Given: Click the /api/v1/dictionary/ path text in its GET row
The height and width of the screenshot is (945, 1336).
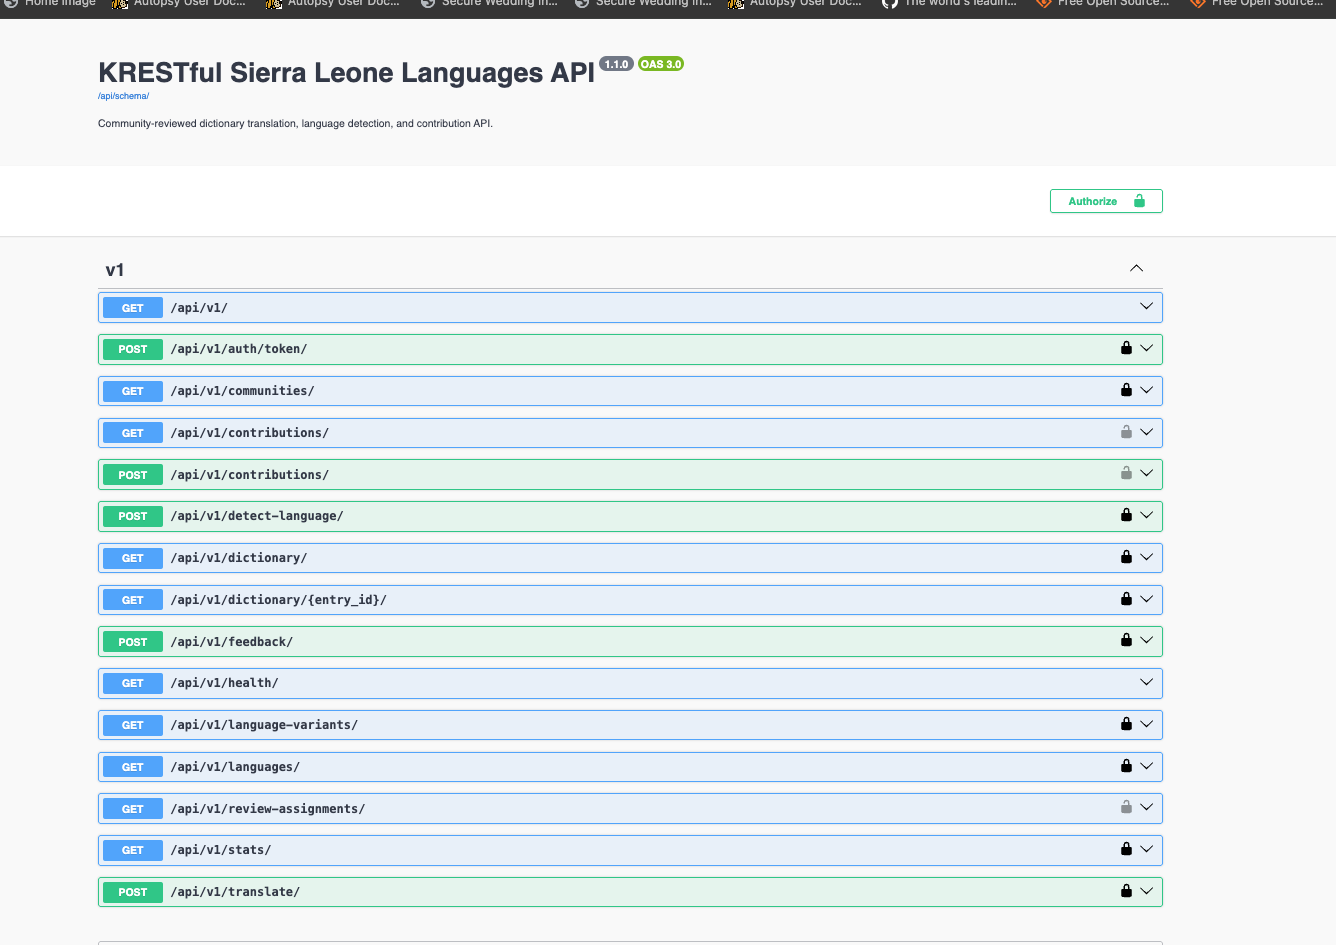Looking at the screenshot, I should click(x=239, y=558).
